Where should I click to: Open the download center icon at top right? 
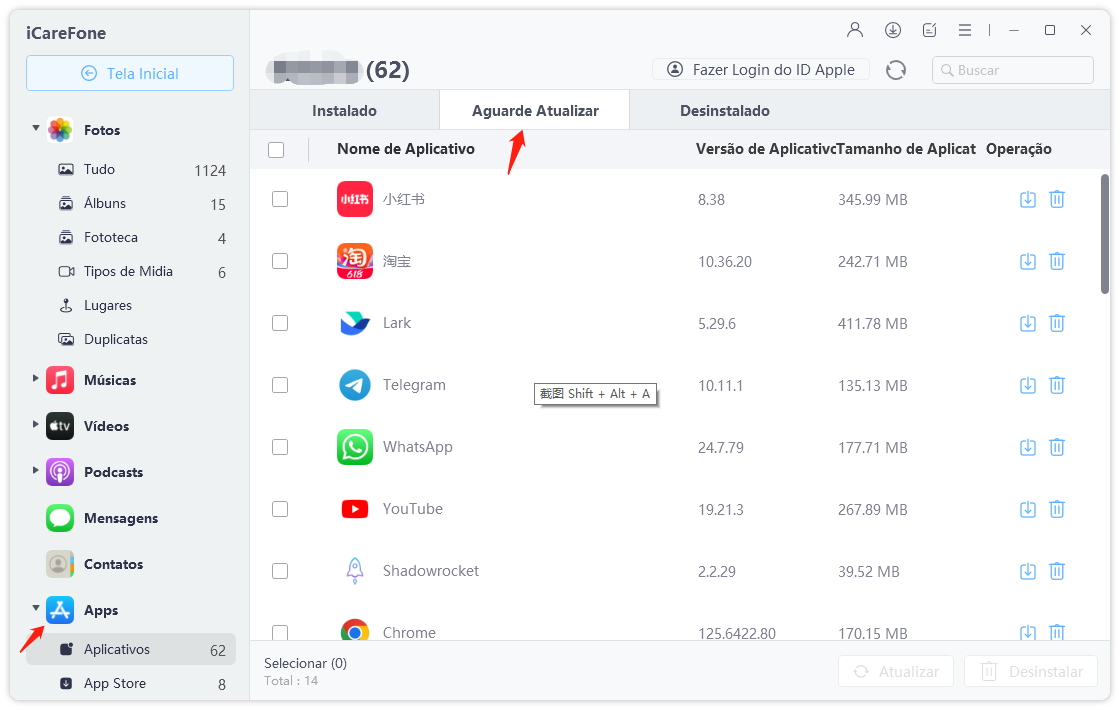(x=893, y=30)
